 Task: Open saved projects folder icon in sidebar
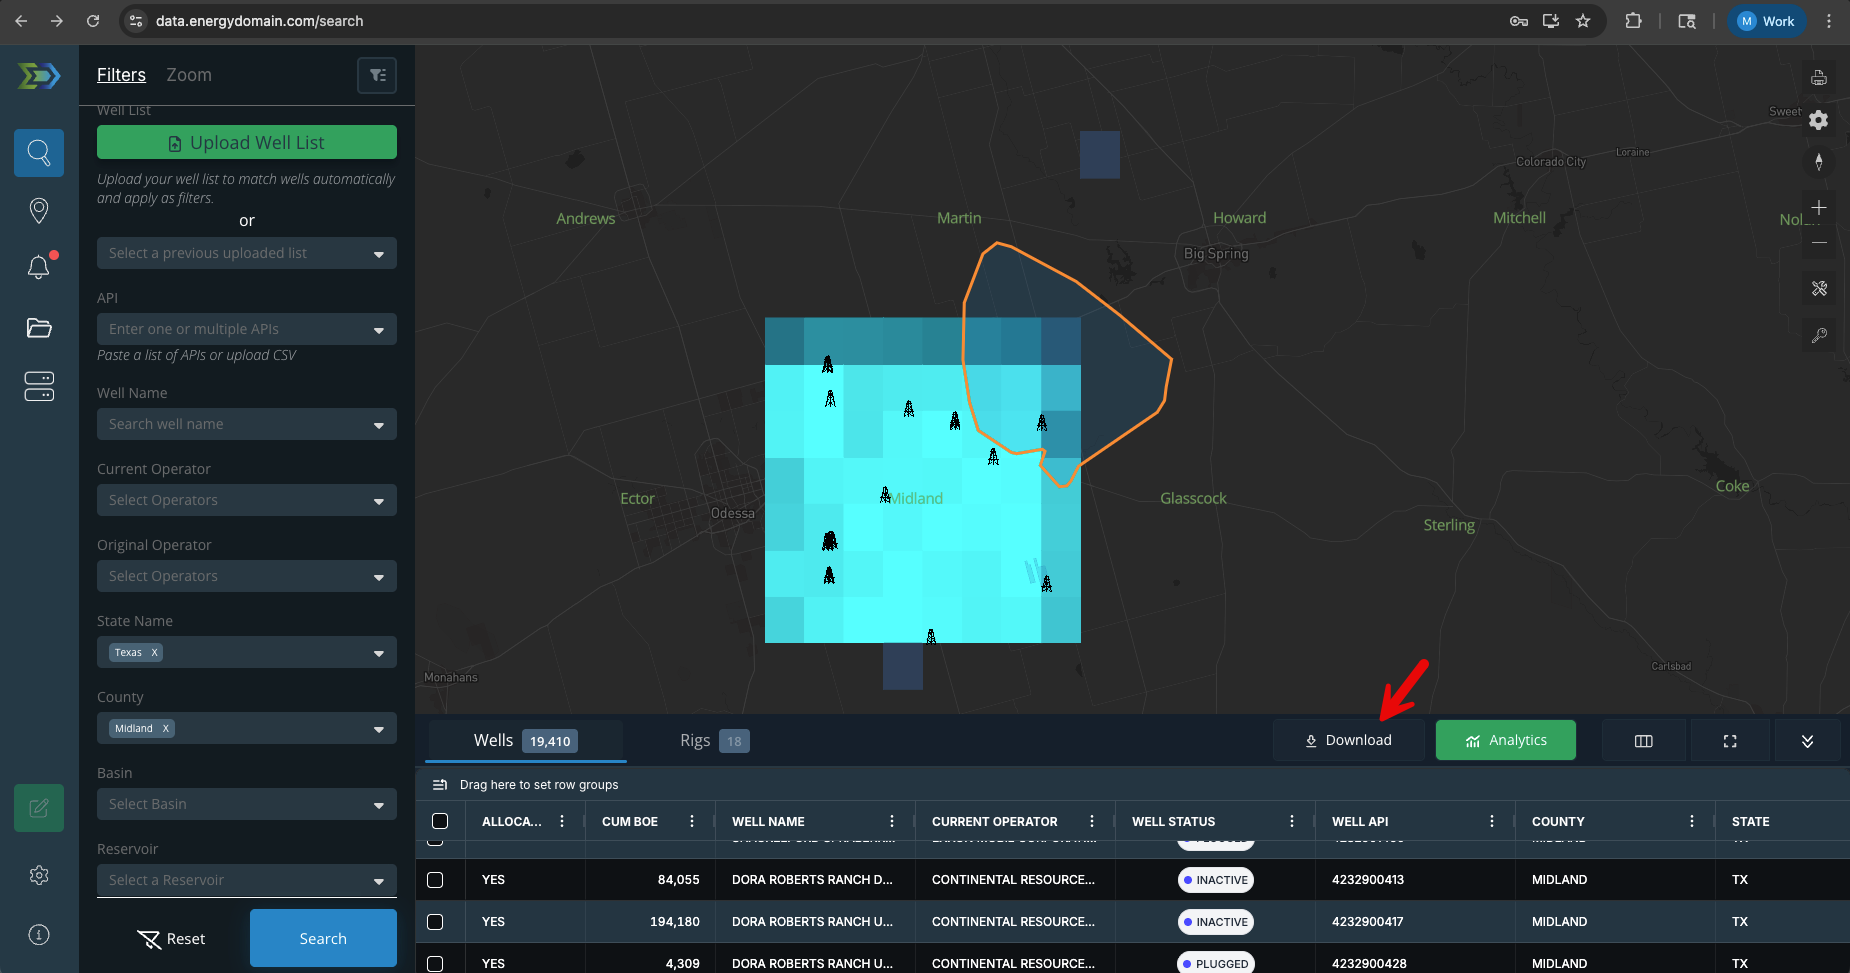point(39,328)
